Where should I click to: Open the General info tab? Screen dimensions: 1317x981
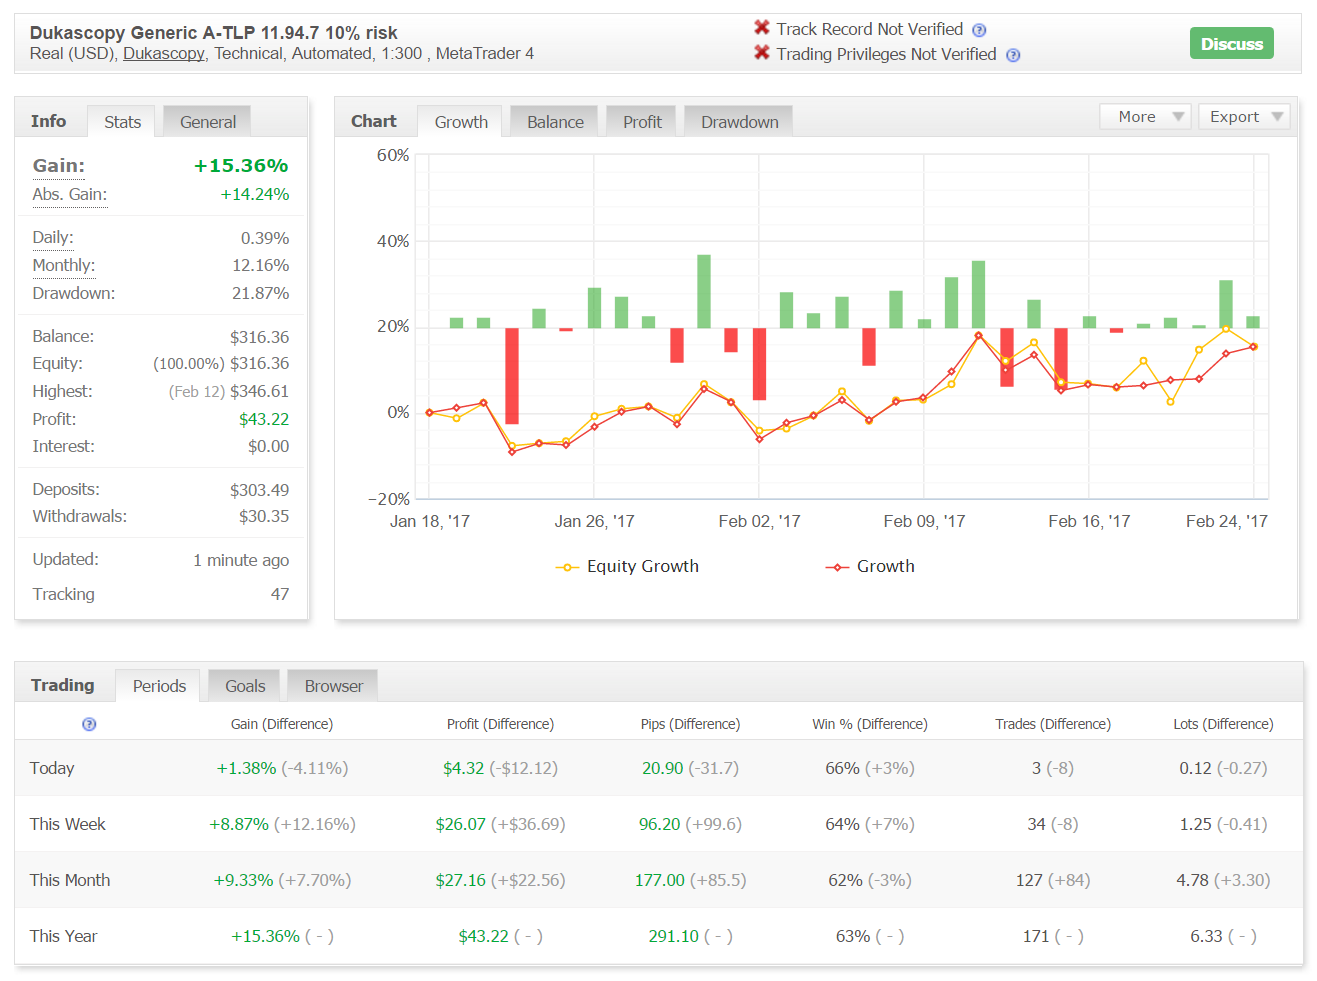click(x=208, y=122)
